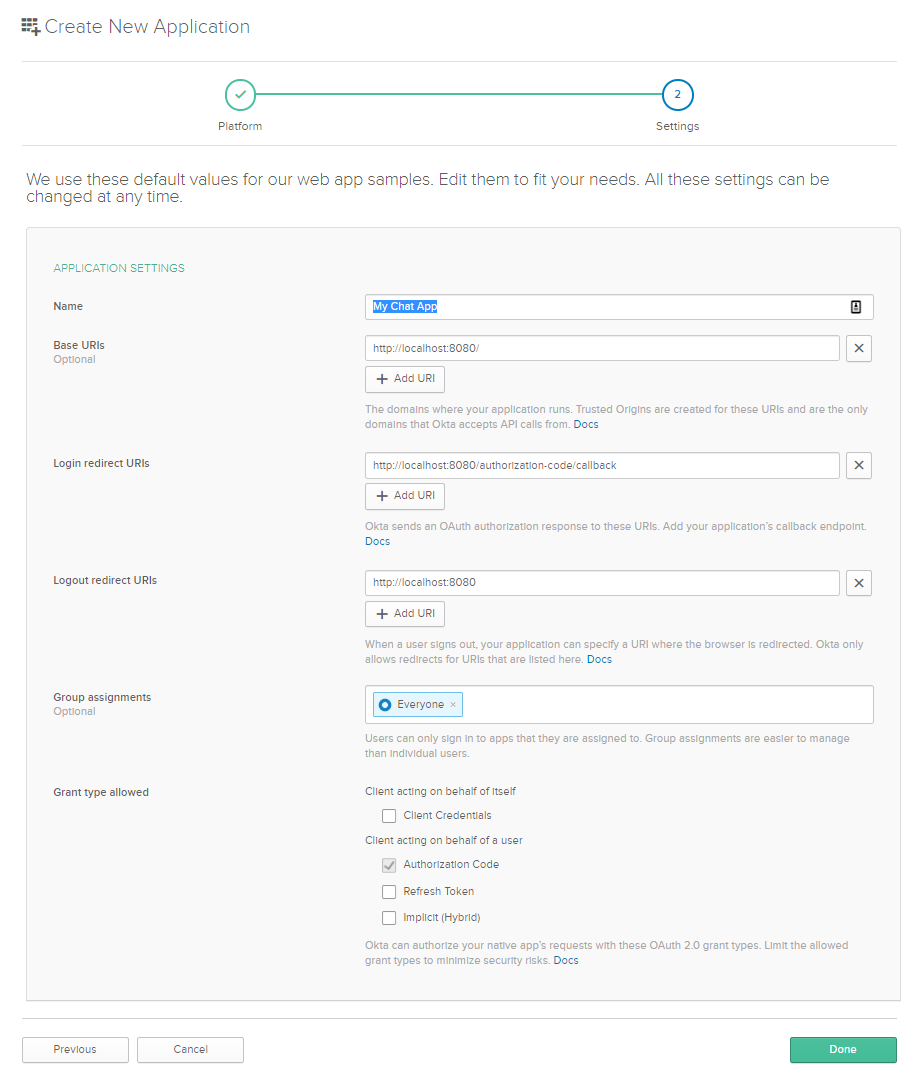Go back with the Previous button

click(x=75, y=1049)
